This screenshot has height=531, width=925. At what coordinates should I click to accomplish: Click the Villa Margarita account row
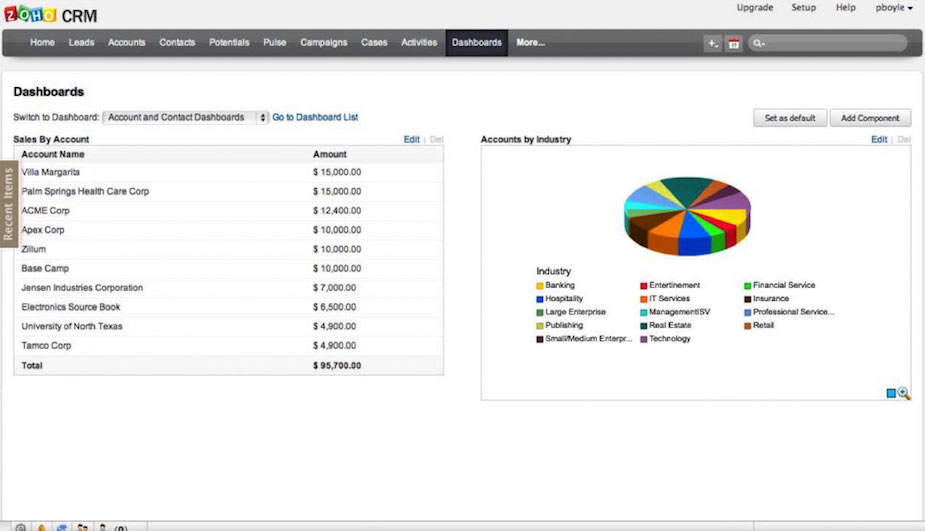(228, 172)
